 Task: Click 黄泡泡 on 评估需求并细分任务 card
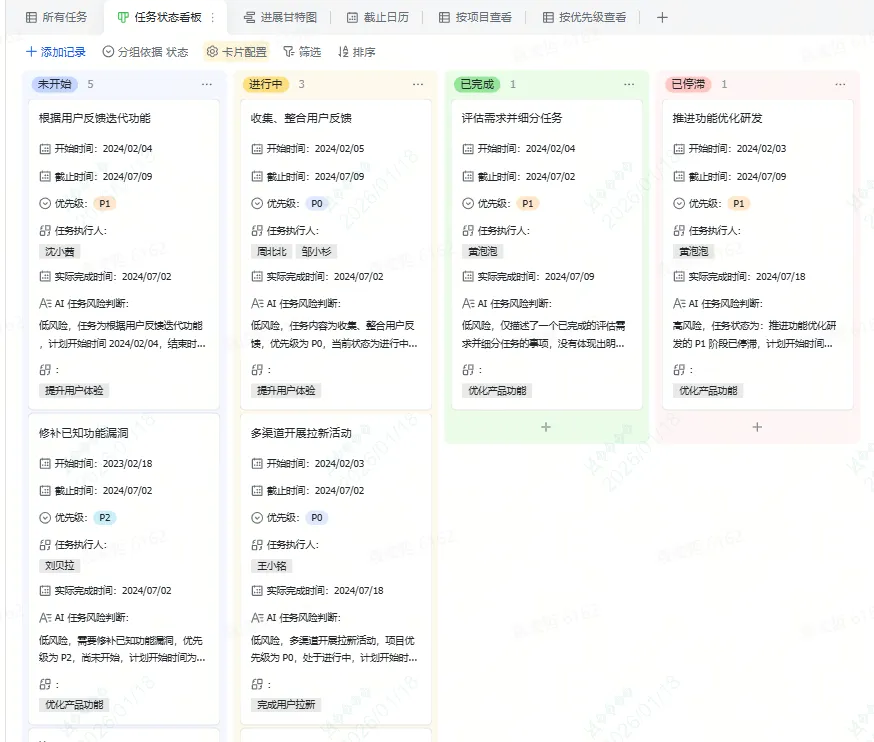pyautogui.click(x=483, y=251)
